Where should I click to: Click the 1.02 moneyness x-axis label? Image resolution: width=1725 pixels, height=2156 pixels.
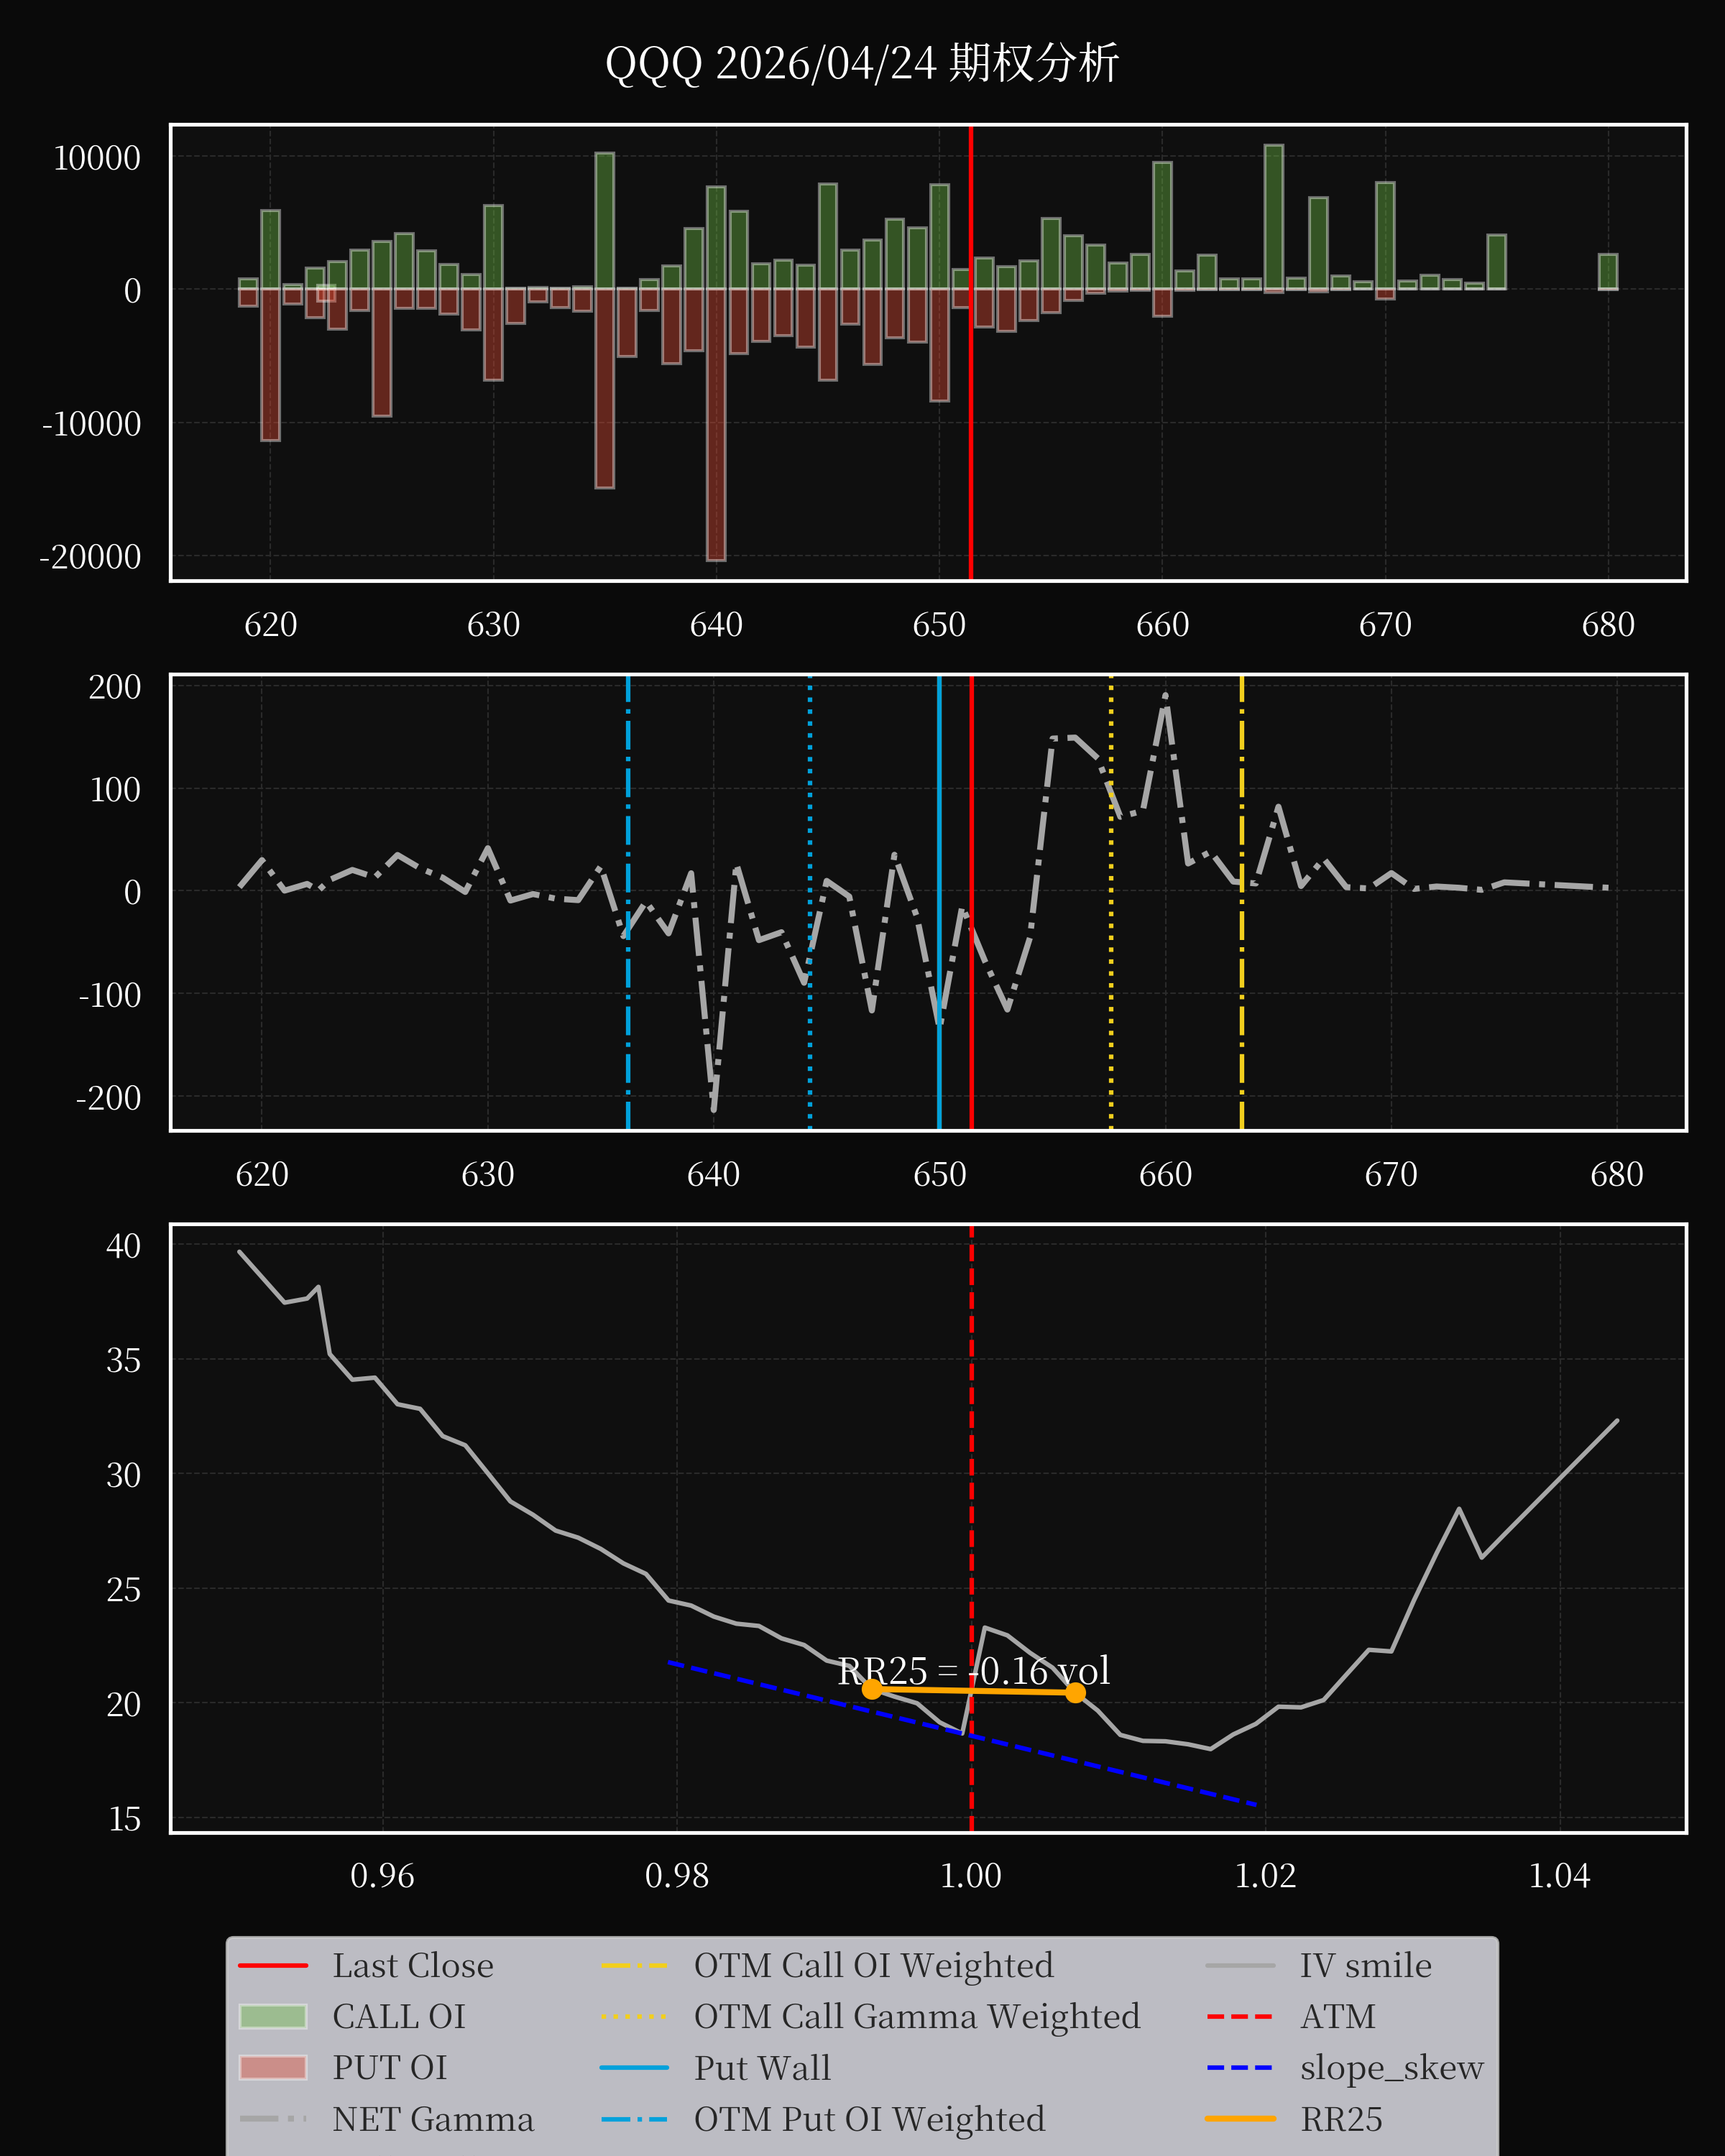[x=1265, y=1876]
